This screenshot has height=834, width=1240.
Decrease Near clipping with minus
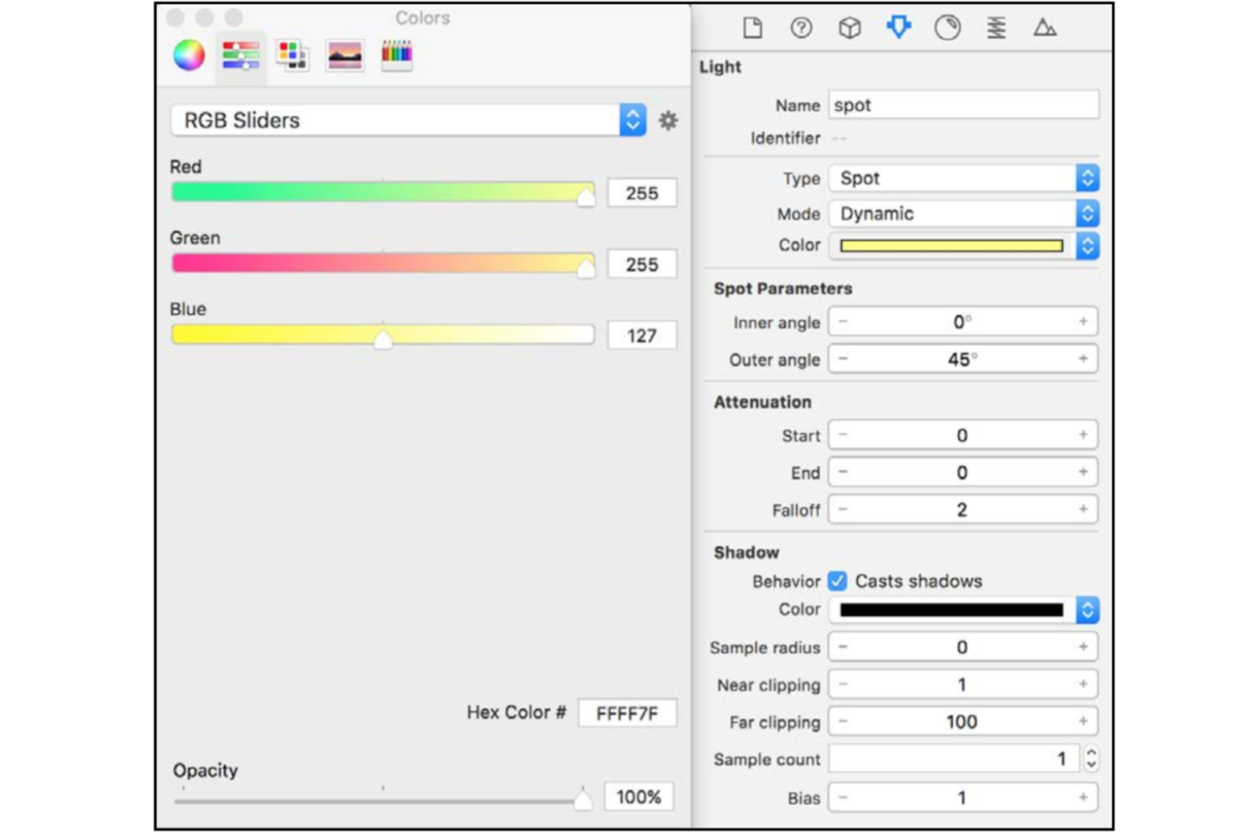(843, 685)
